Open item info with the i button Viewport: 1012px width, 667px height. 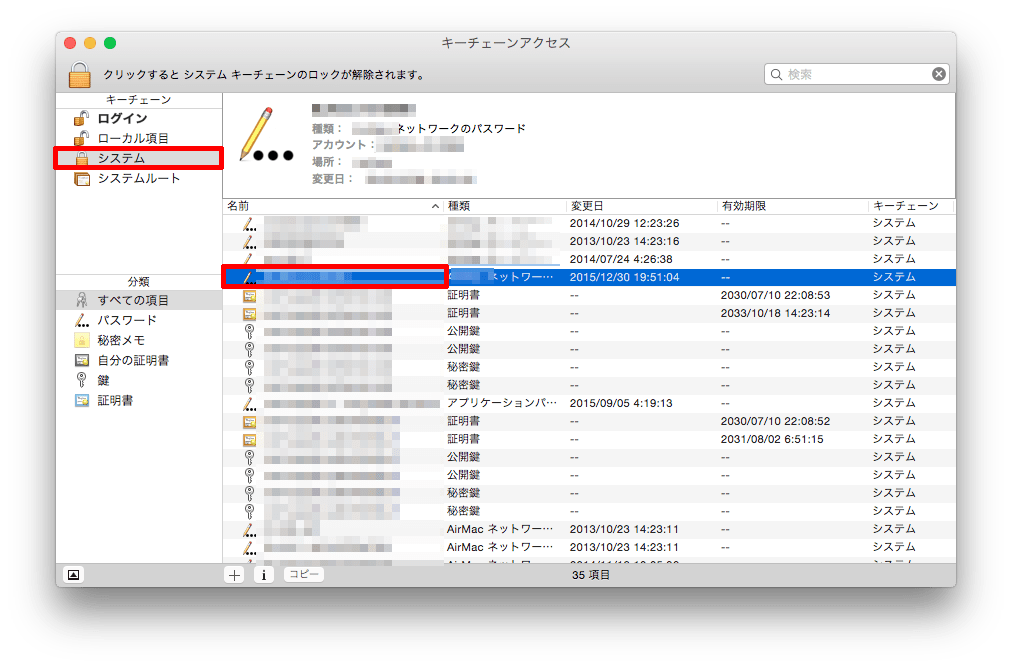coord(264,574)
